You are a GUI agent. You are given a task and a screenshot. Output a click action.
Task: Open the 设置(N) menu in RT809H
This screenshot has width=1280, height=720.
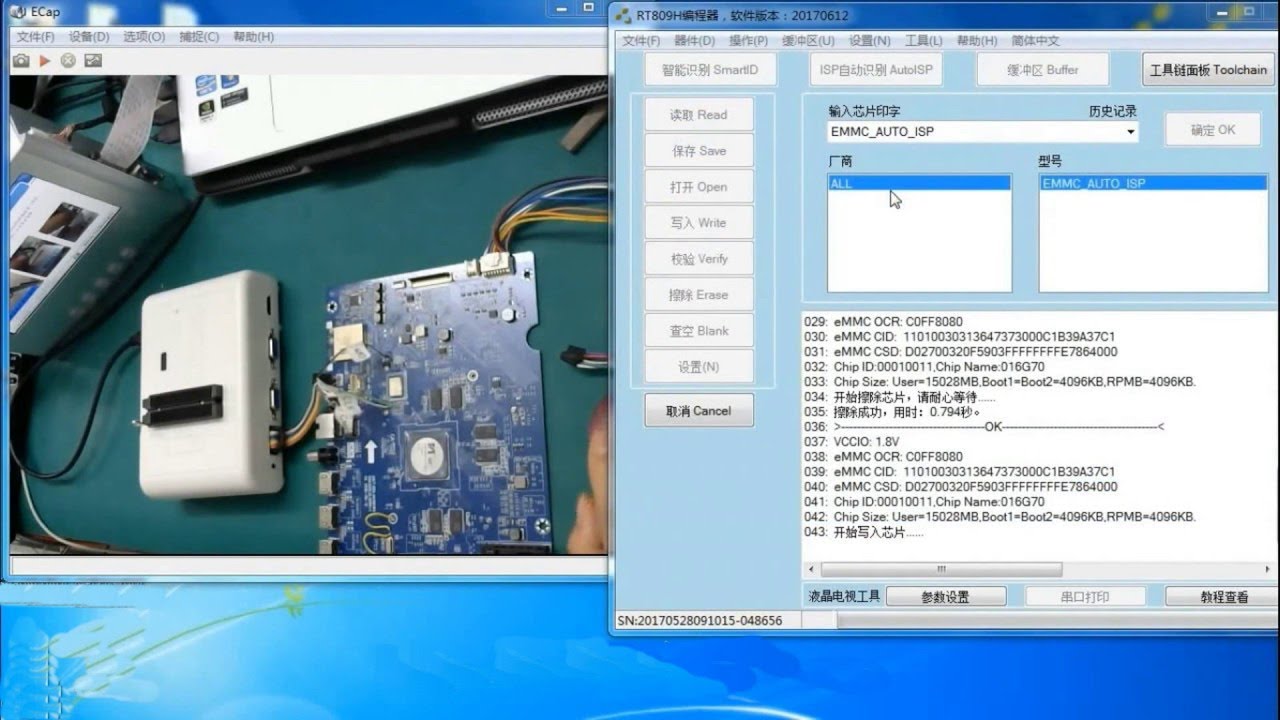tap(869, 41)
